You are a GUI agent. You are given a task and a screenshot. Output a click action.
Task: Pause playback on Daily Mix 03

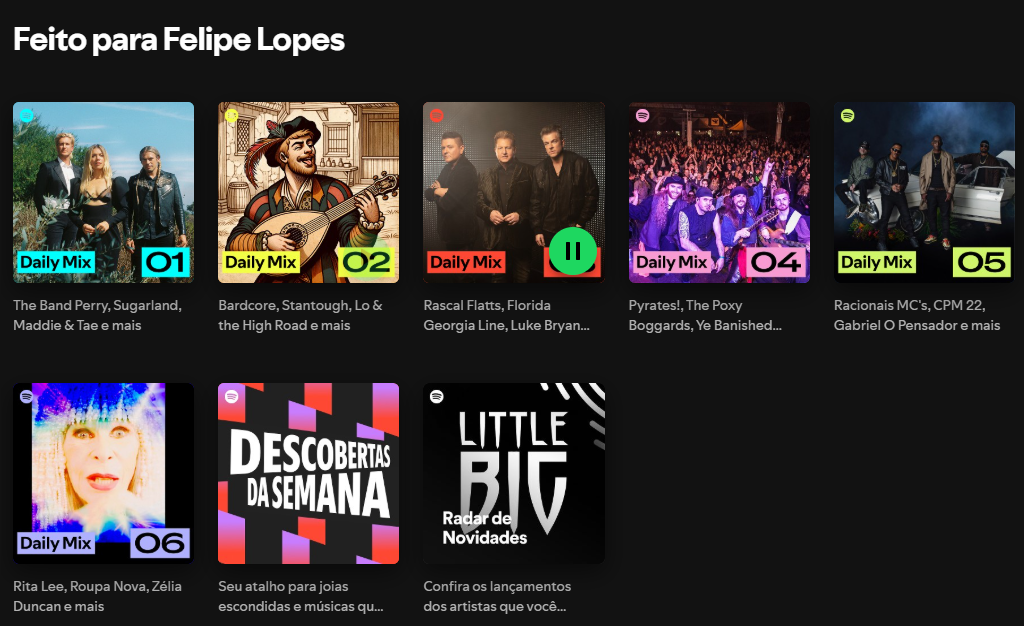point(573,251)
